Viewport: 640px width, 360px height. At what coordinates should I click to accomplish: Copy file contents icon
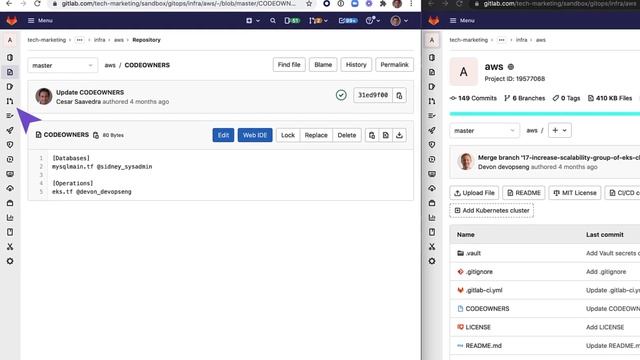tap(372, 135)
